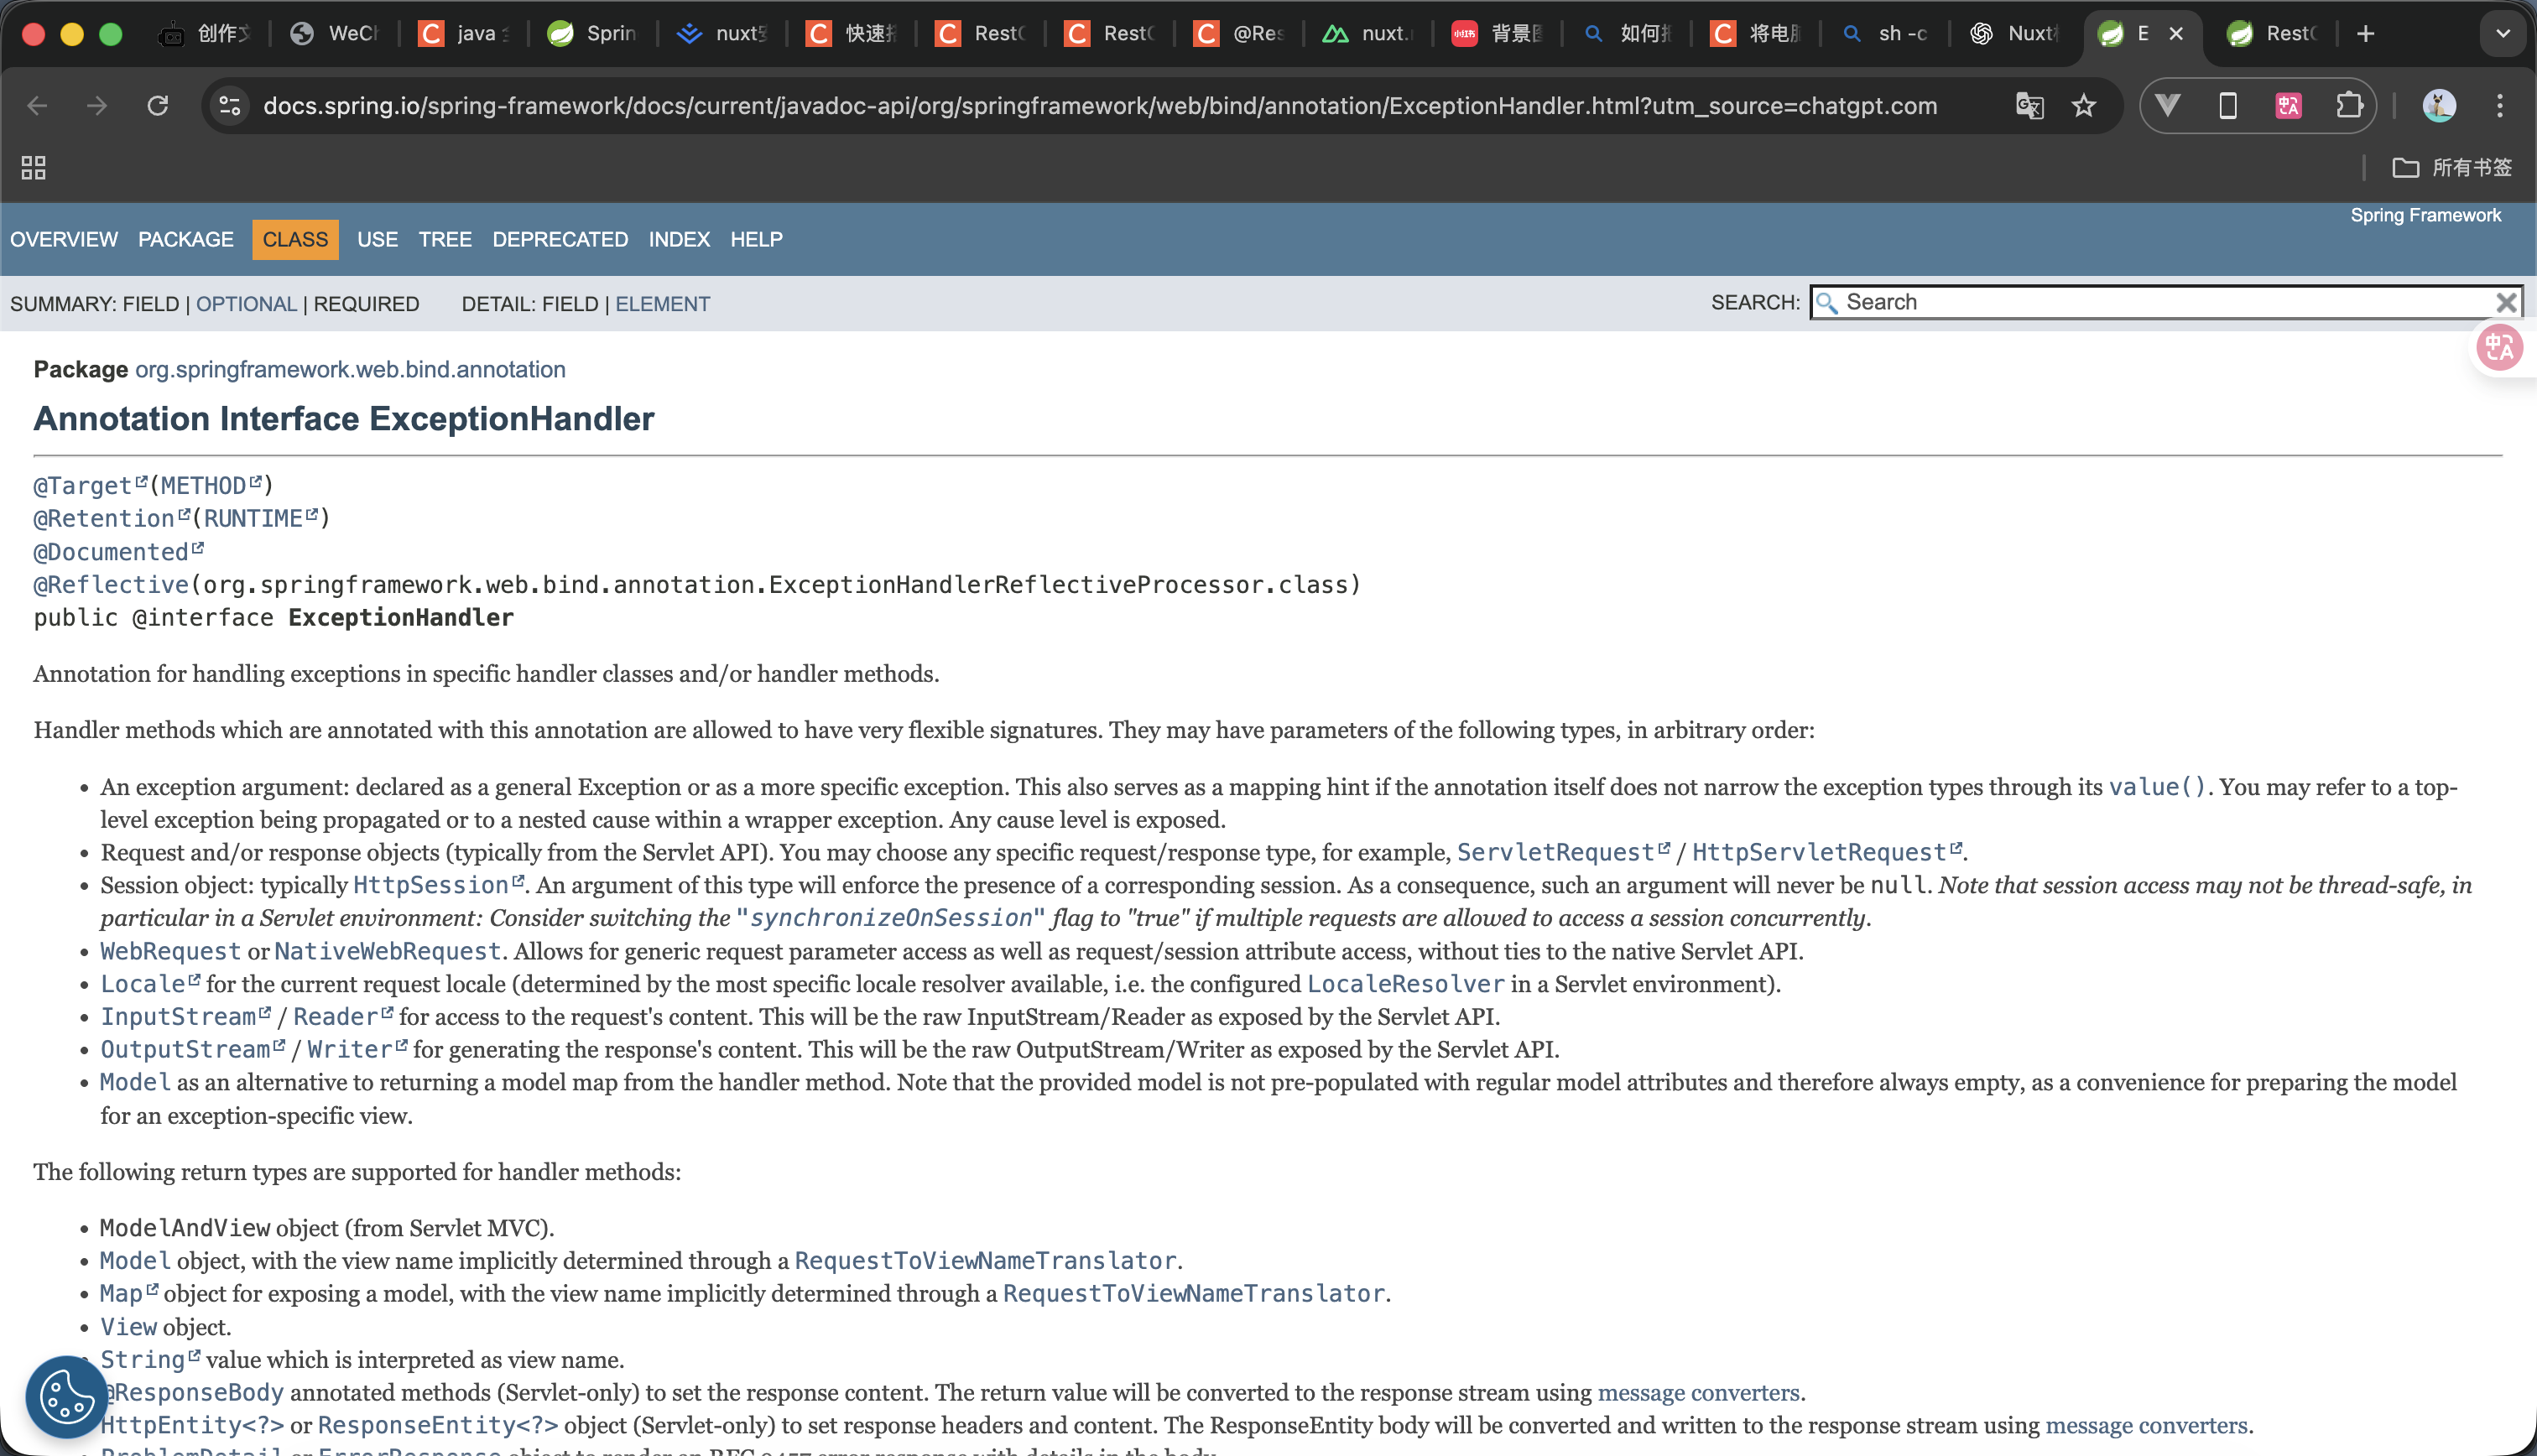Image resolution: width=2537 pixels, height=1456 pixels.
Task: Open the 所有书签 bookmarks folder
Action: 2452,167
